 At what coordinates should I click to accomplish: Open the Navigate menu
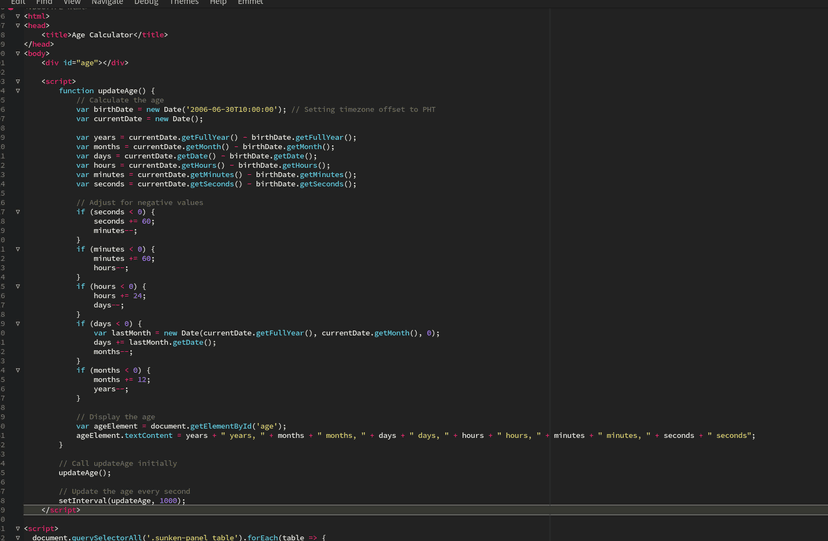[x=107, y=3]
